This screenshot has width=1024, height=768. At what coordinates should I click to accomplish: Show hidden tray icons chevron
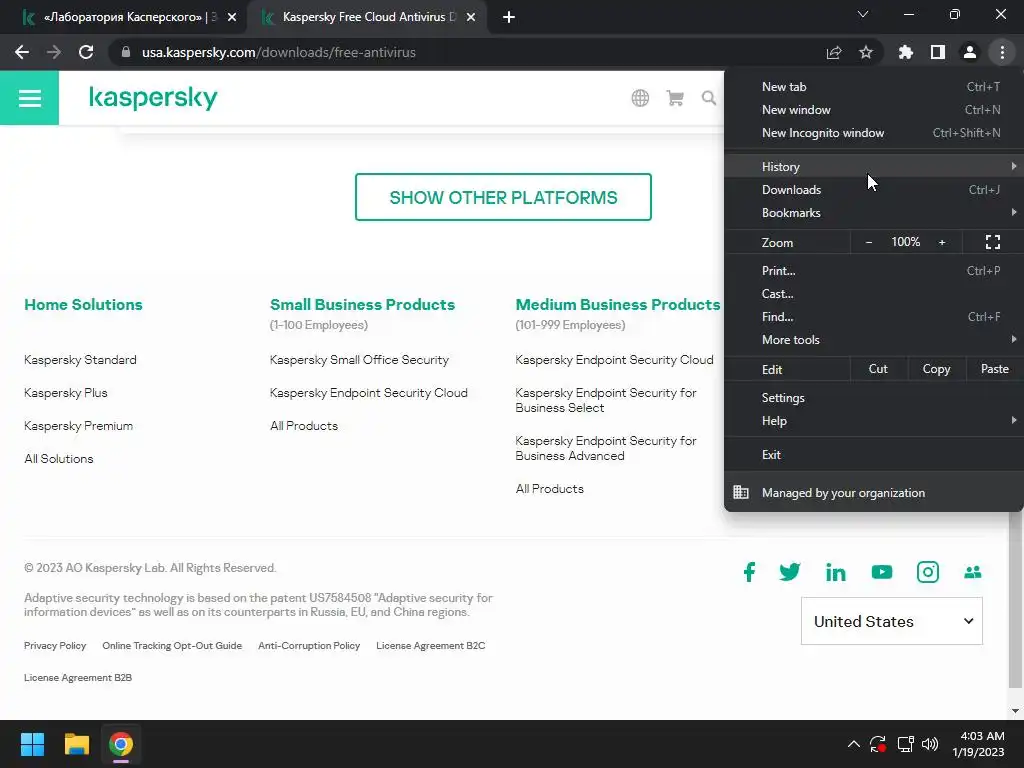click(854, 744)
